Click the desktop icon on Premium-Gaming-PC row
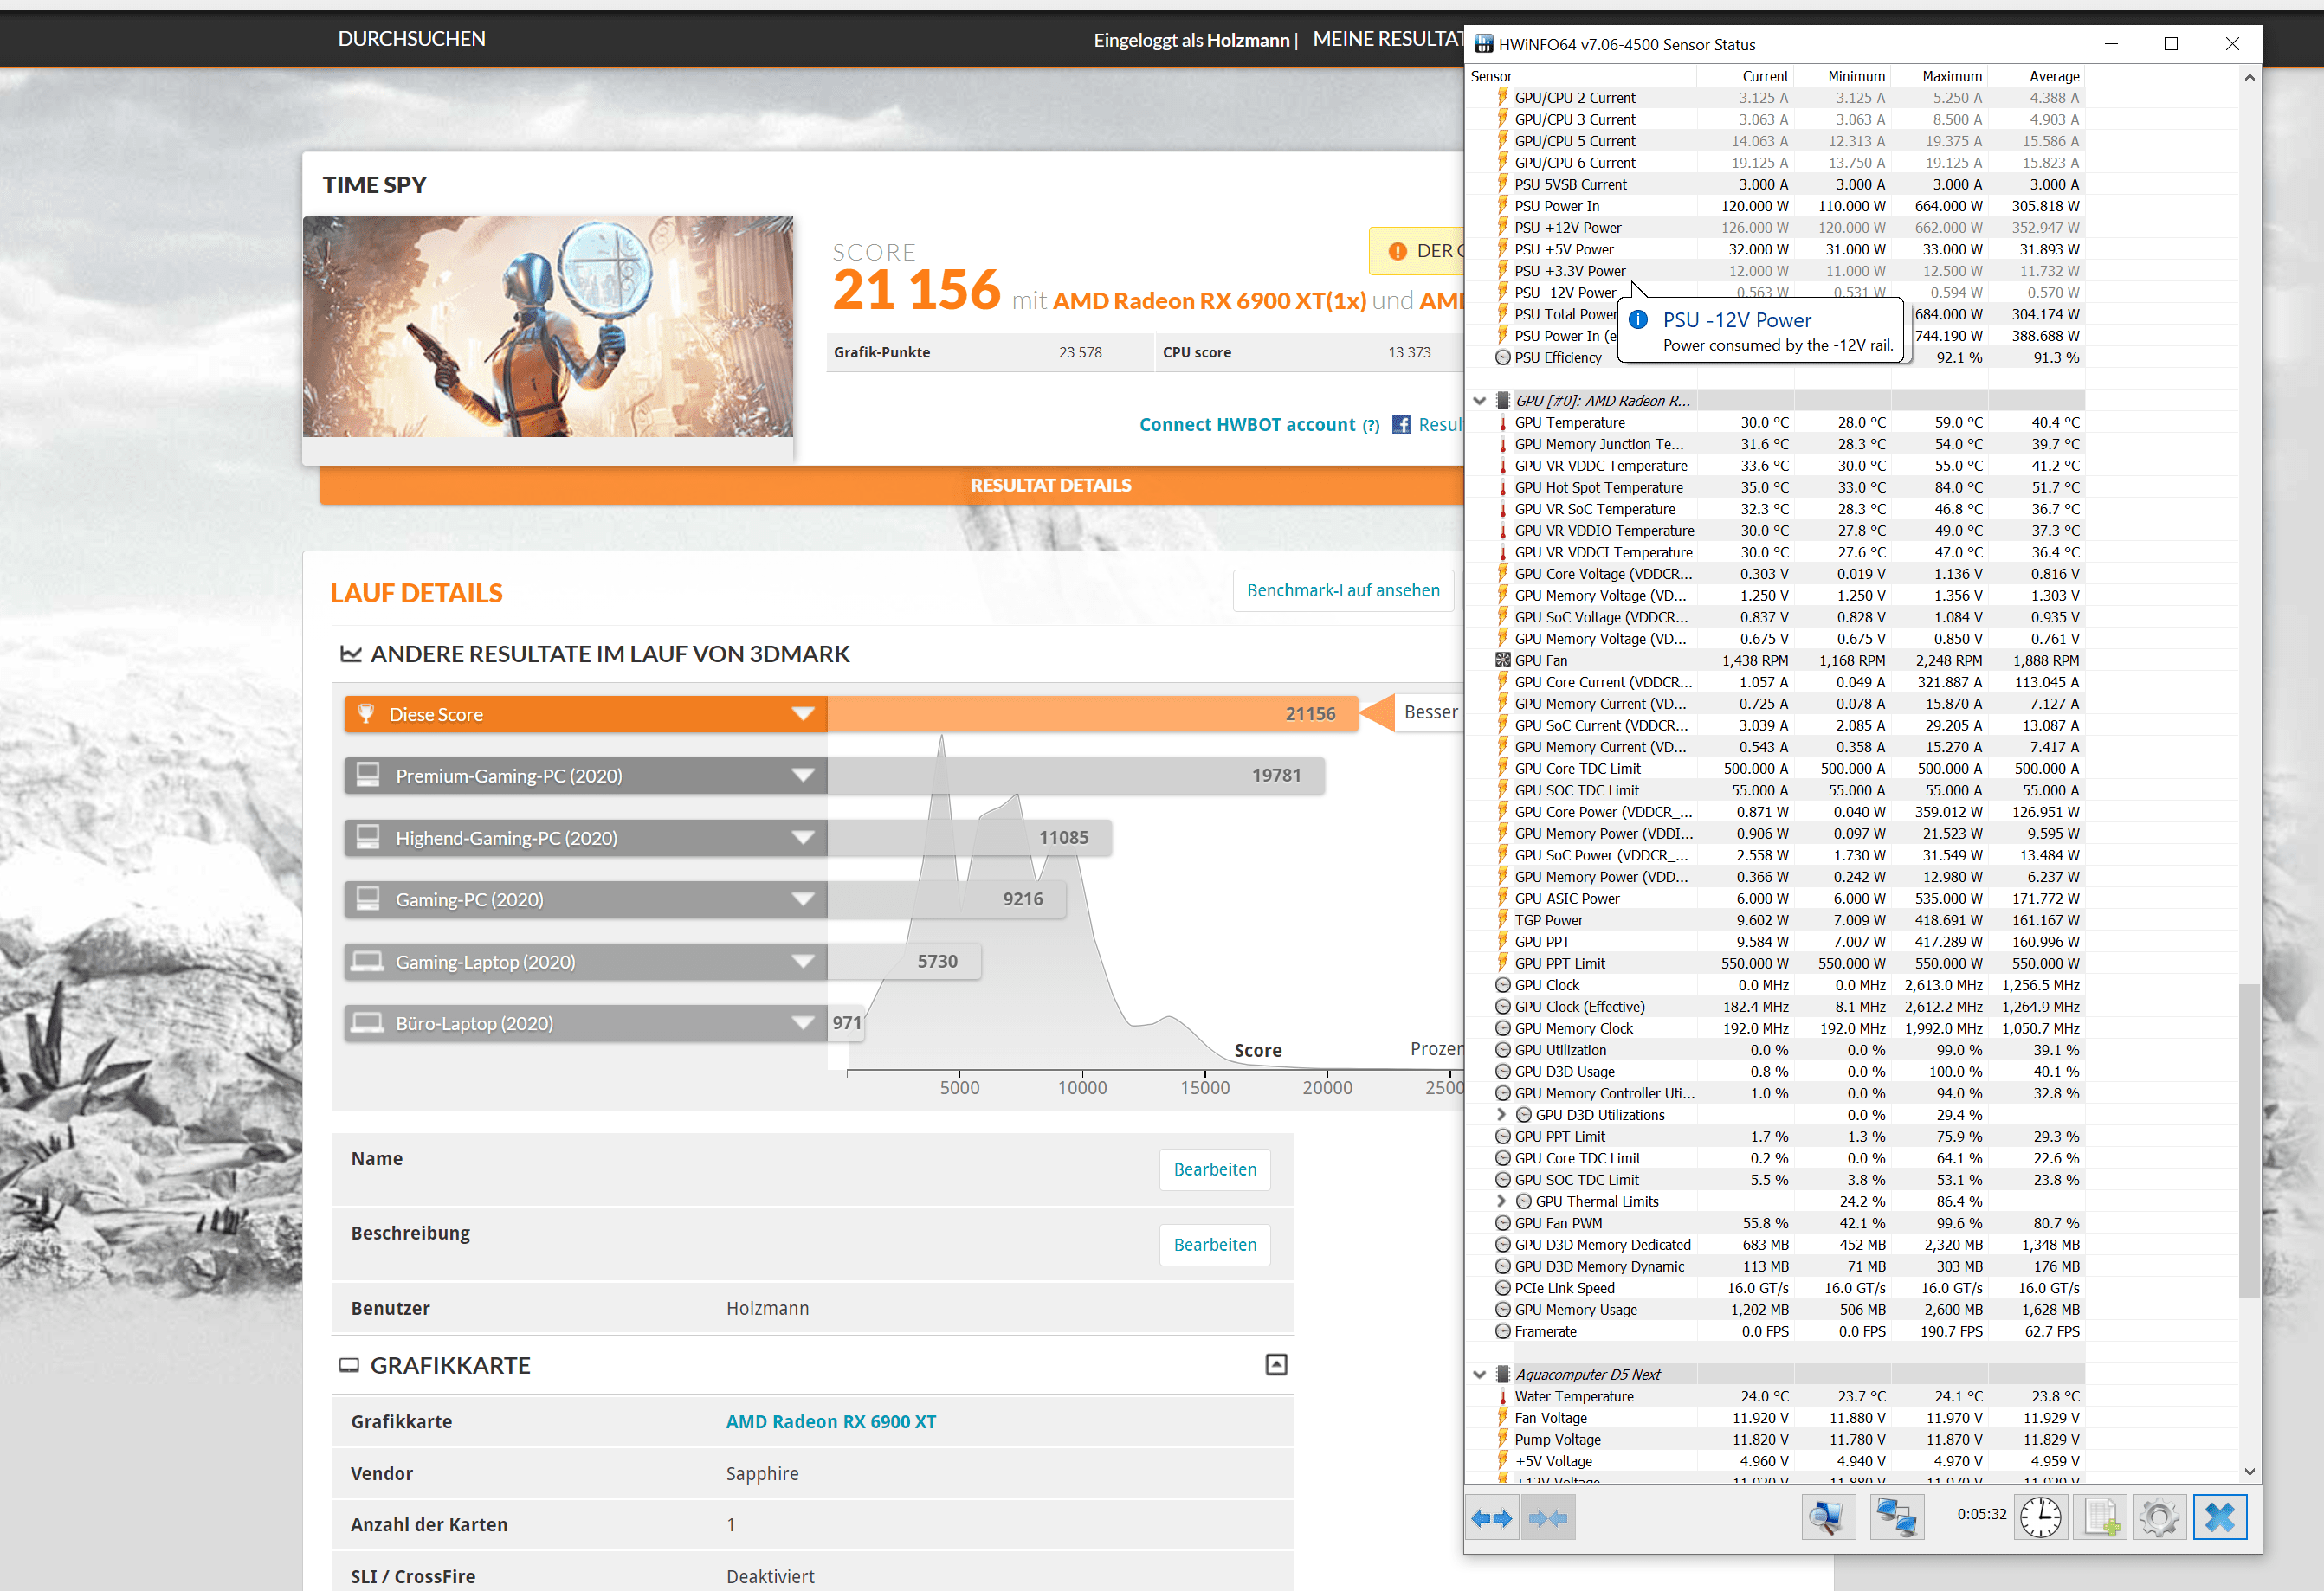Screen dimensions: 2324x1591 (x=368, y=775)
